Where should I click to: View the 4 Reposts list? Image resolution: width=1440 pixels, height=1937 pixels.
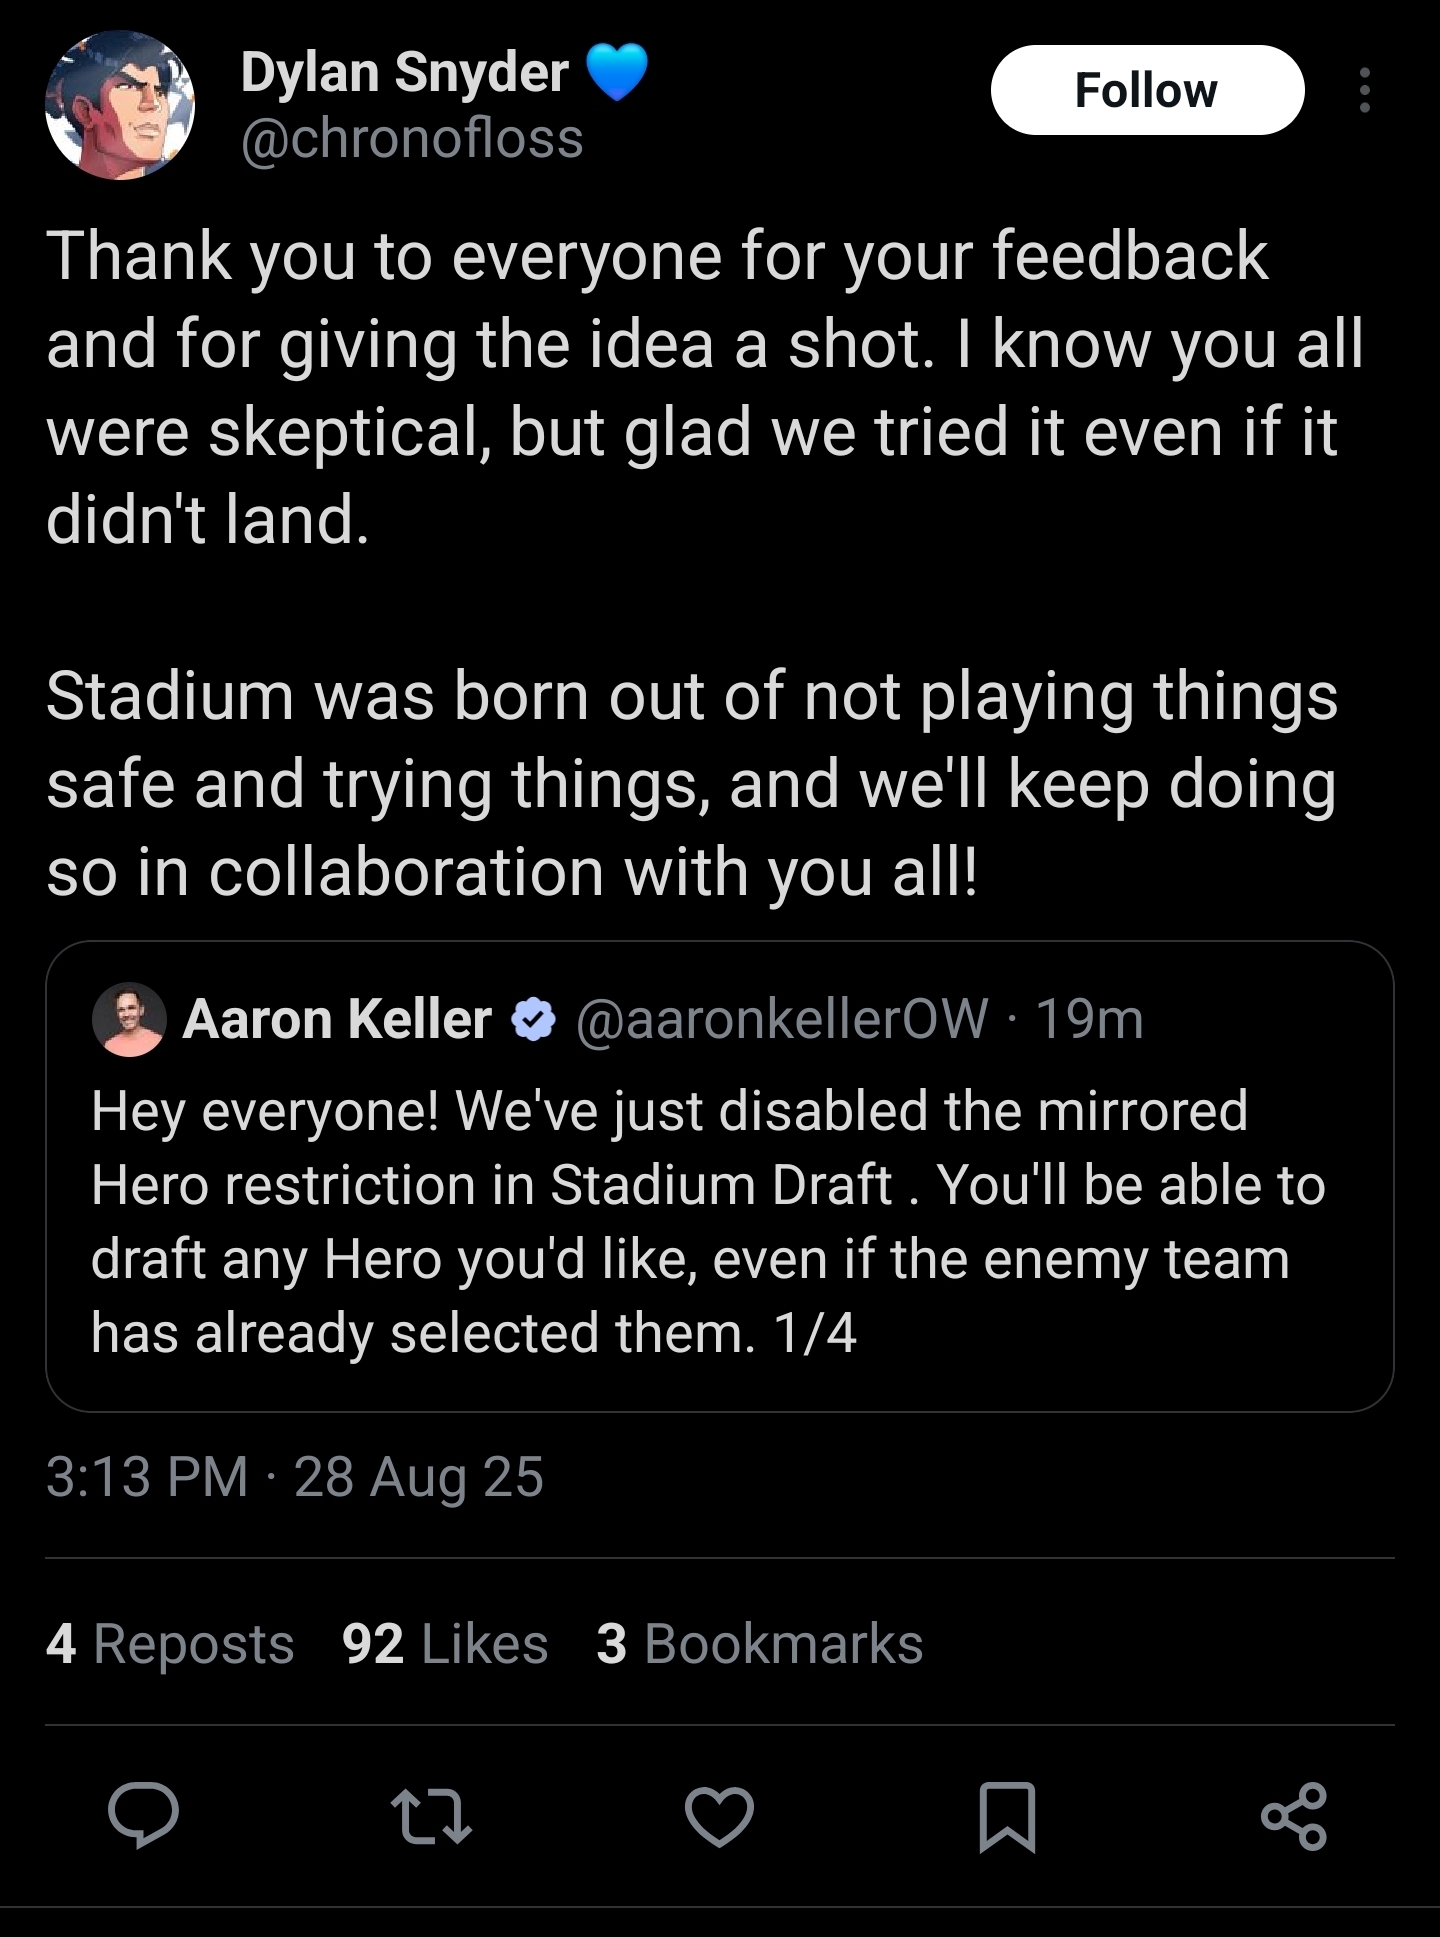click(170, 1644)
